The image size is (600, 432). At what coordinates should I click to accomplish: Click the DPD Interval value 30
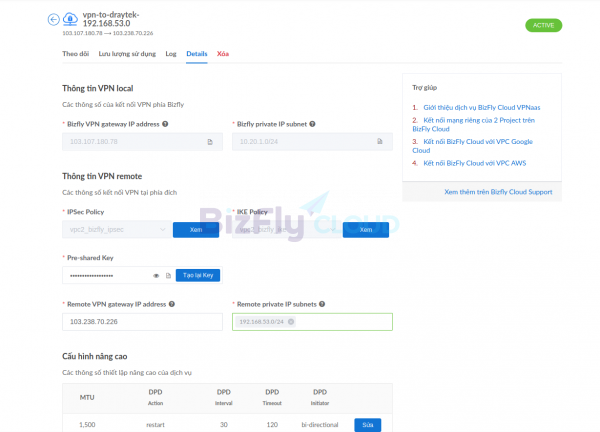pyautogui.click(x=224, y=425)
